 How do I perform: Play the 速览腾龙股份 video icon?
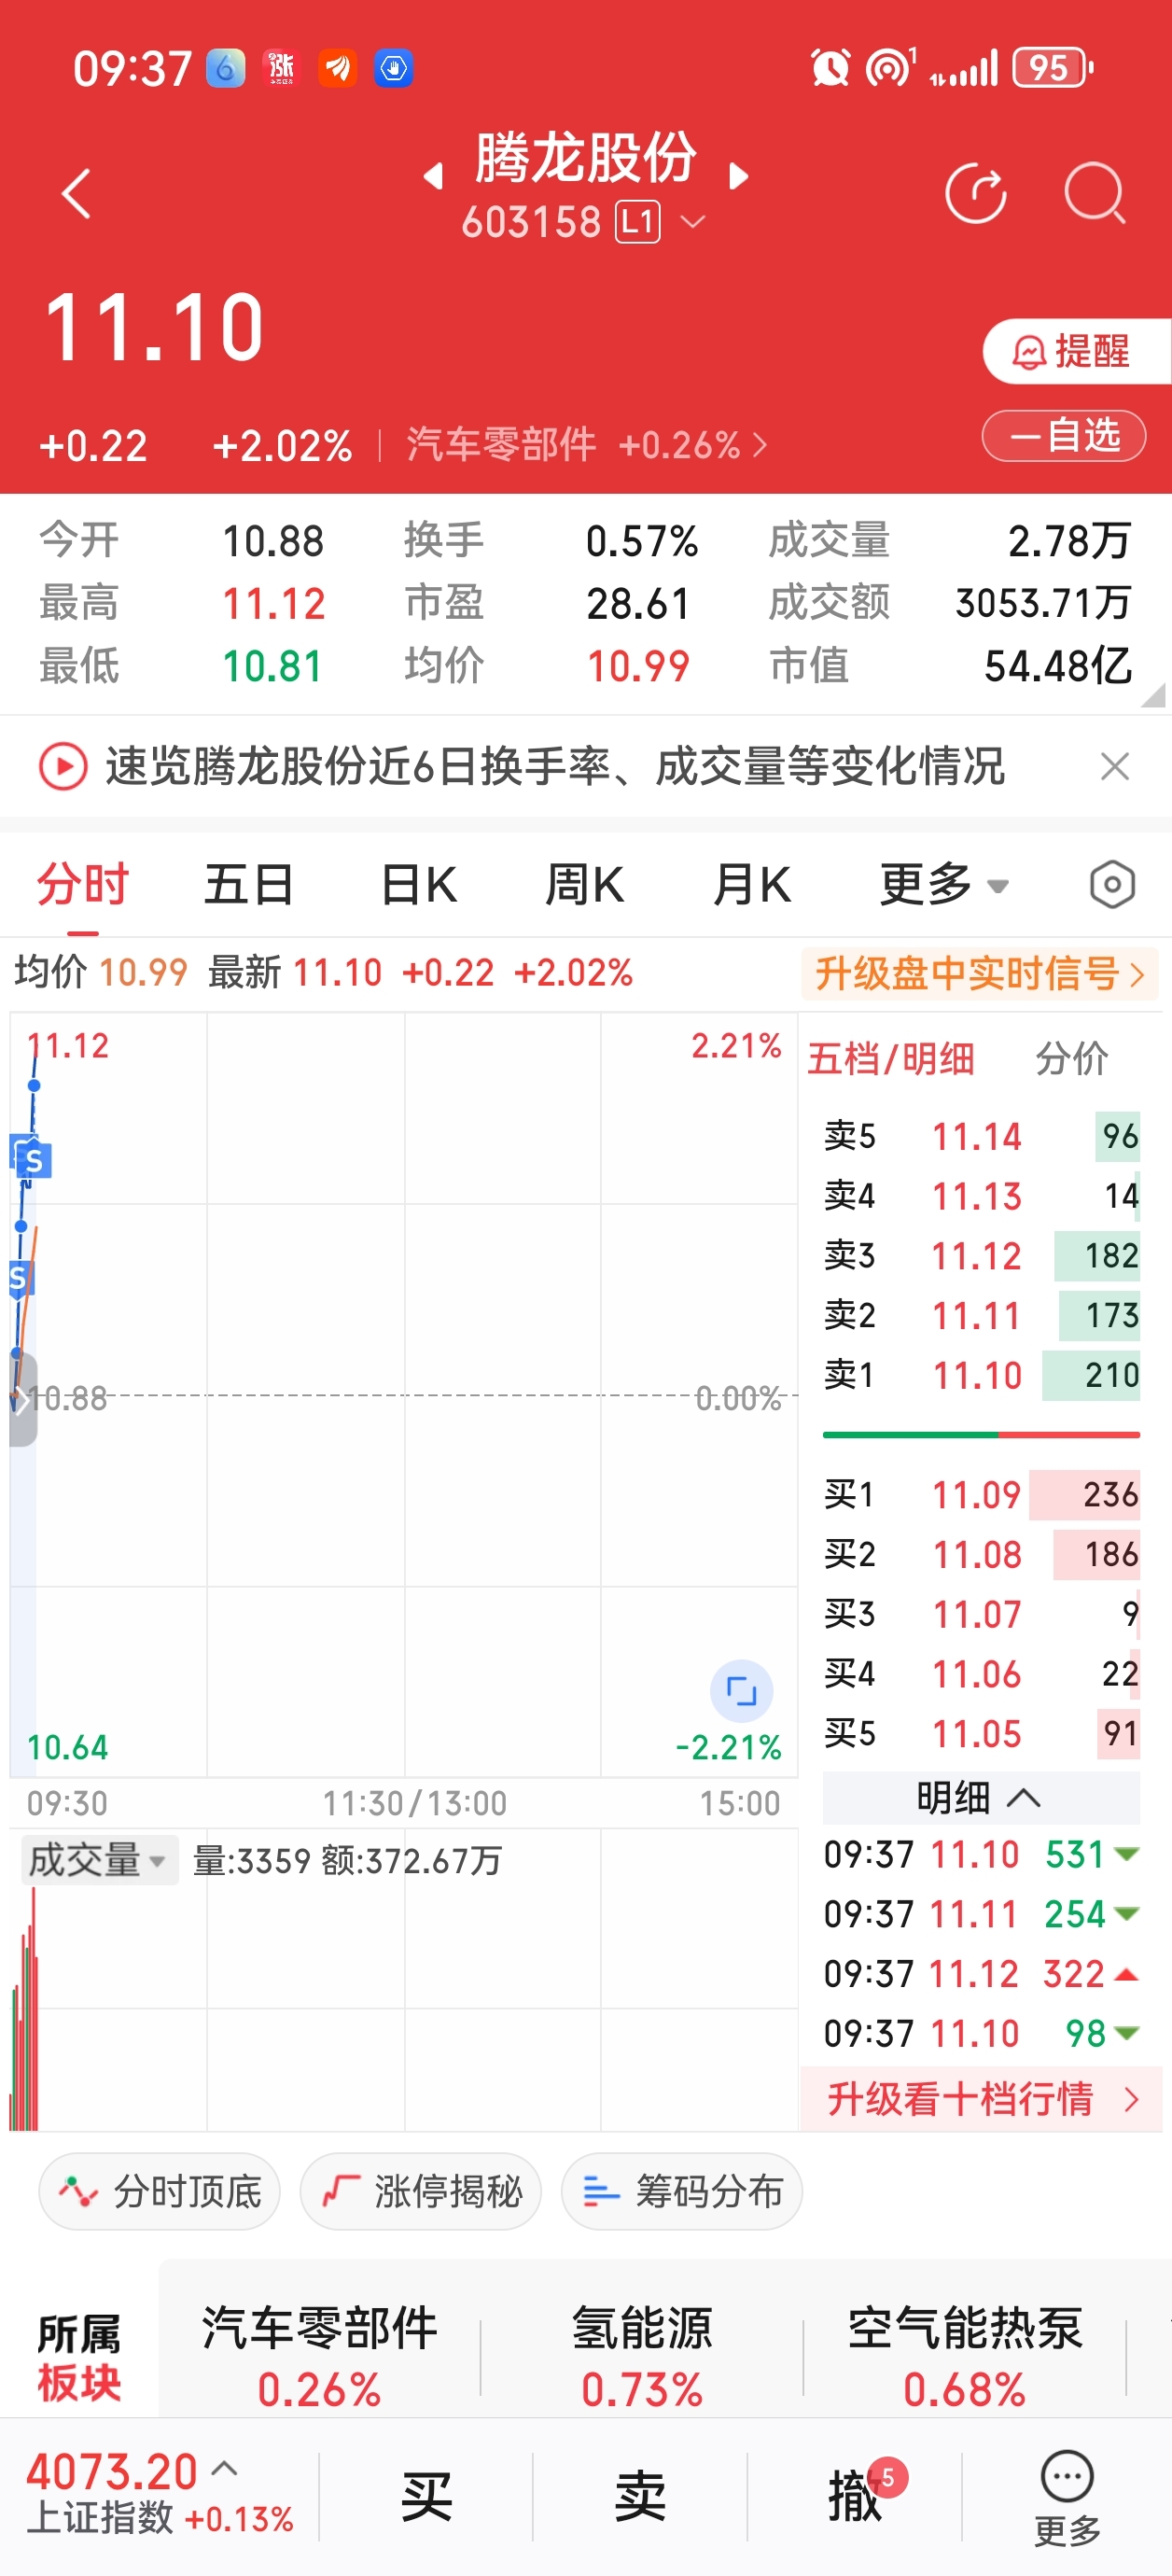pos(63,767)
